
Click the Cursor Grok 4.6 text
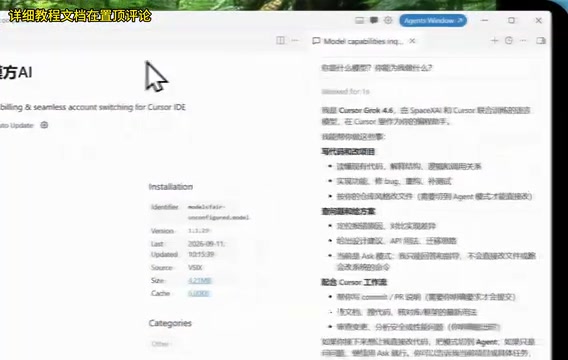(x=366, y=110)
